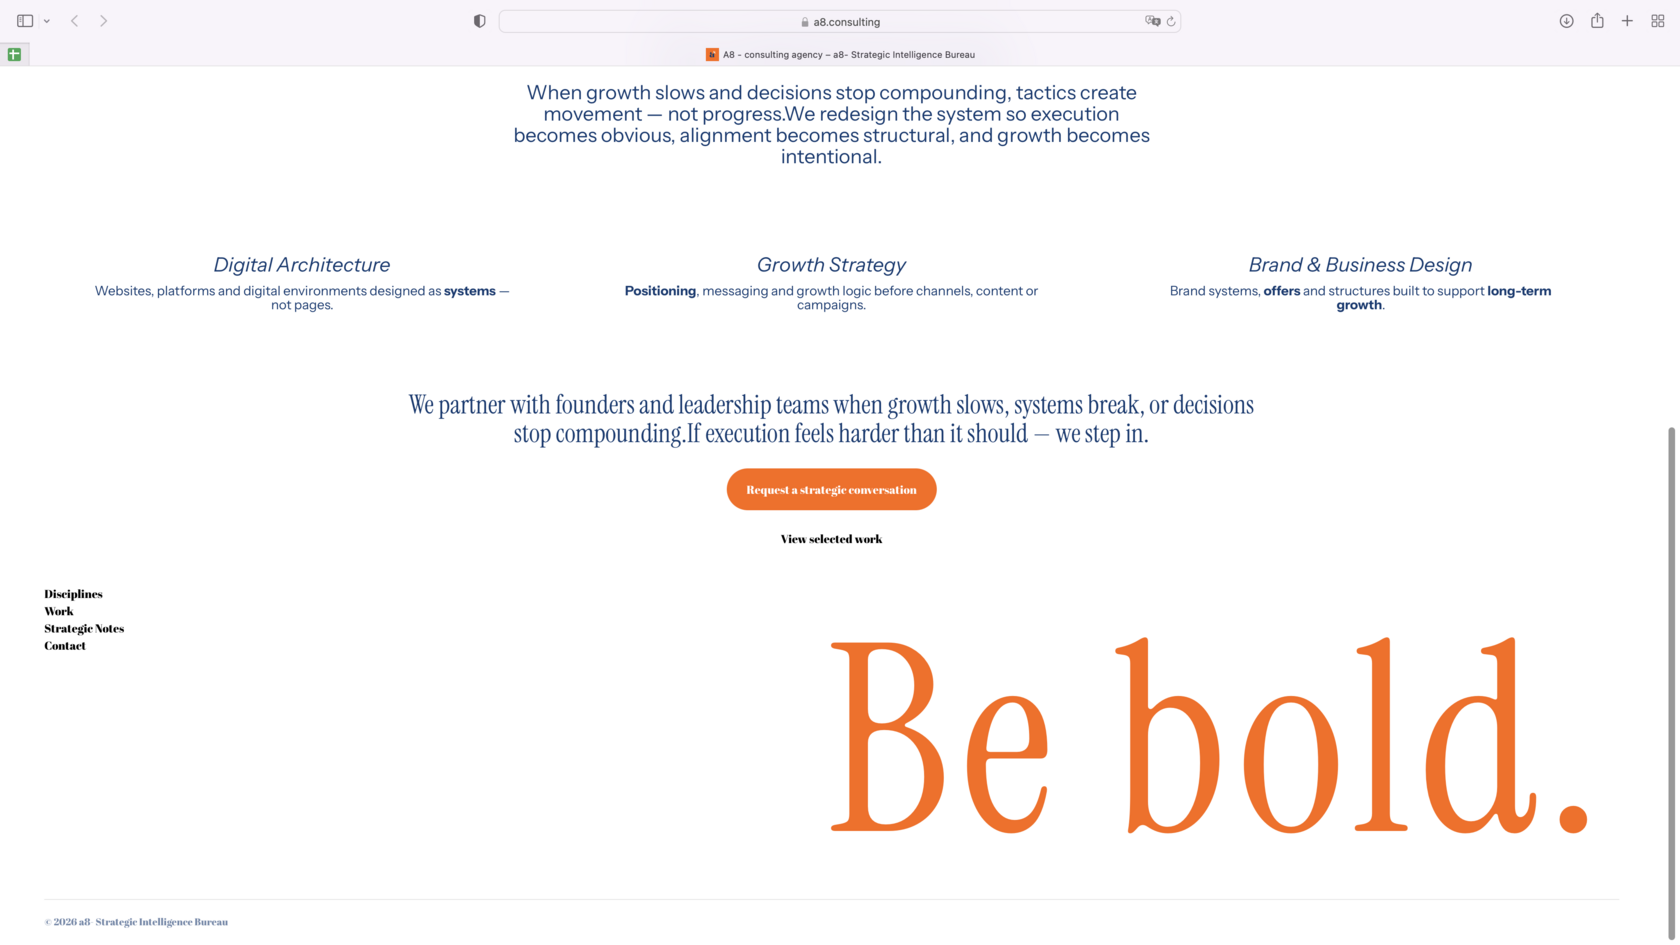Open the privacy shield report icon
1680x945 pixels.
click(480, 21)
